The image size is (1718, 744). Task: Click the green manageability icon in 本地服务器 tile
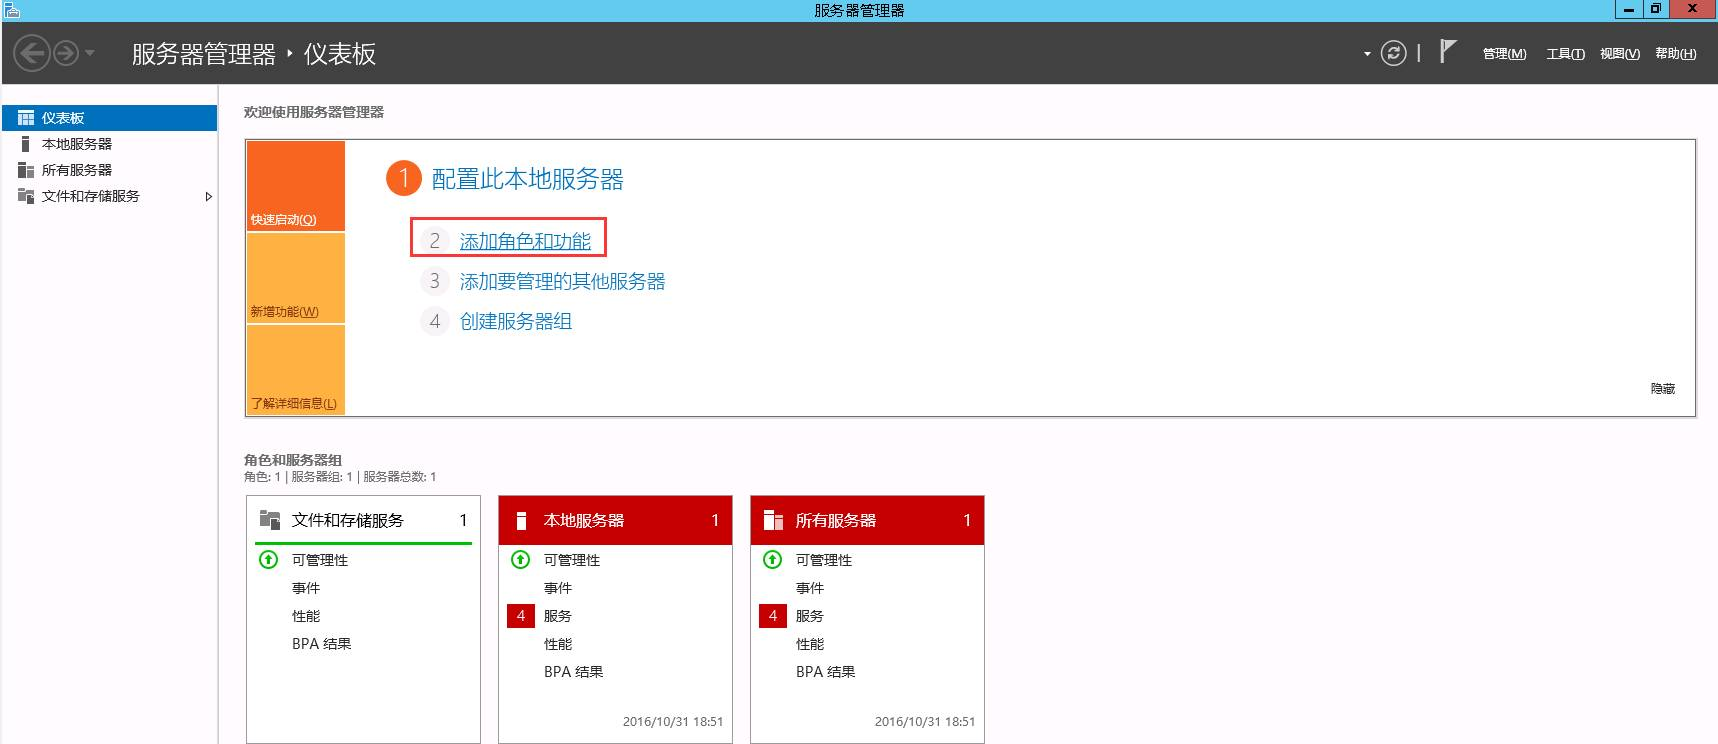520,560
